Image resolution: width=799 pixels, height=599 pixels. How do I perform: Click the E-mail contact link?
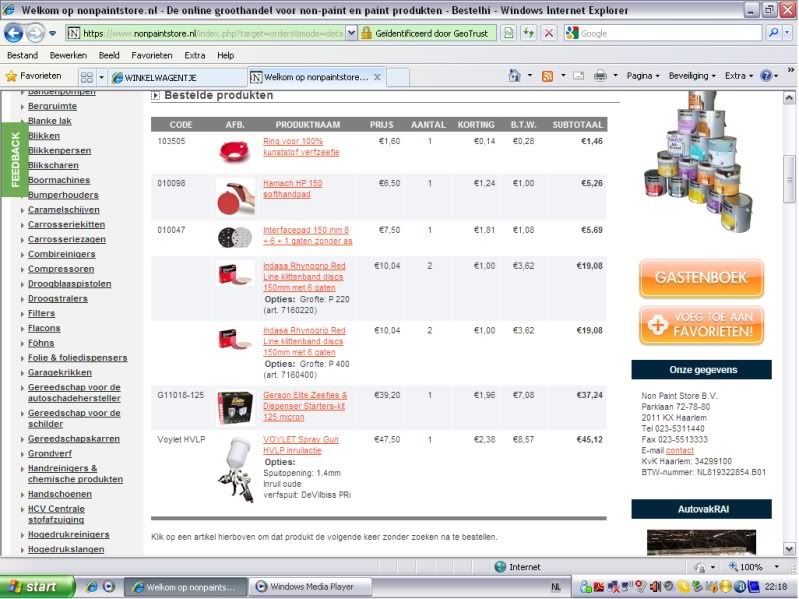coord(680,451)
